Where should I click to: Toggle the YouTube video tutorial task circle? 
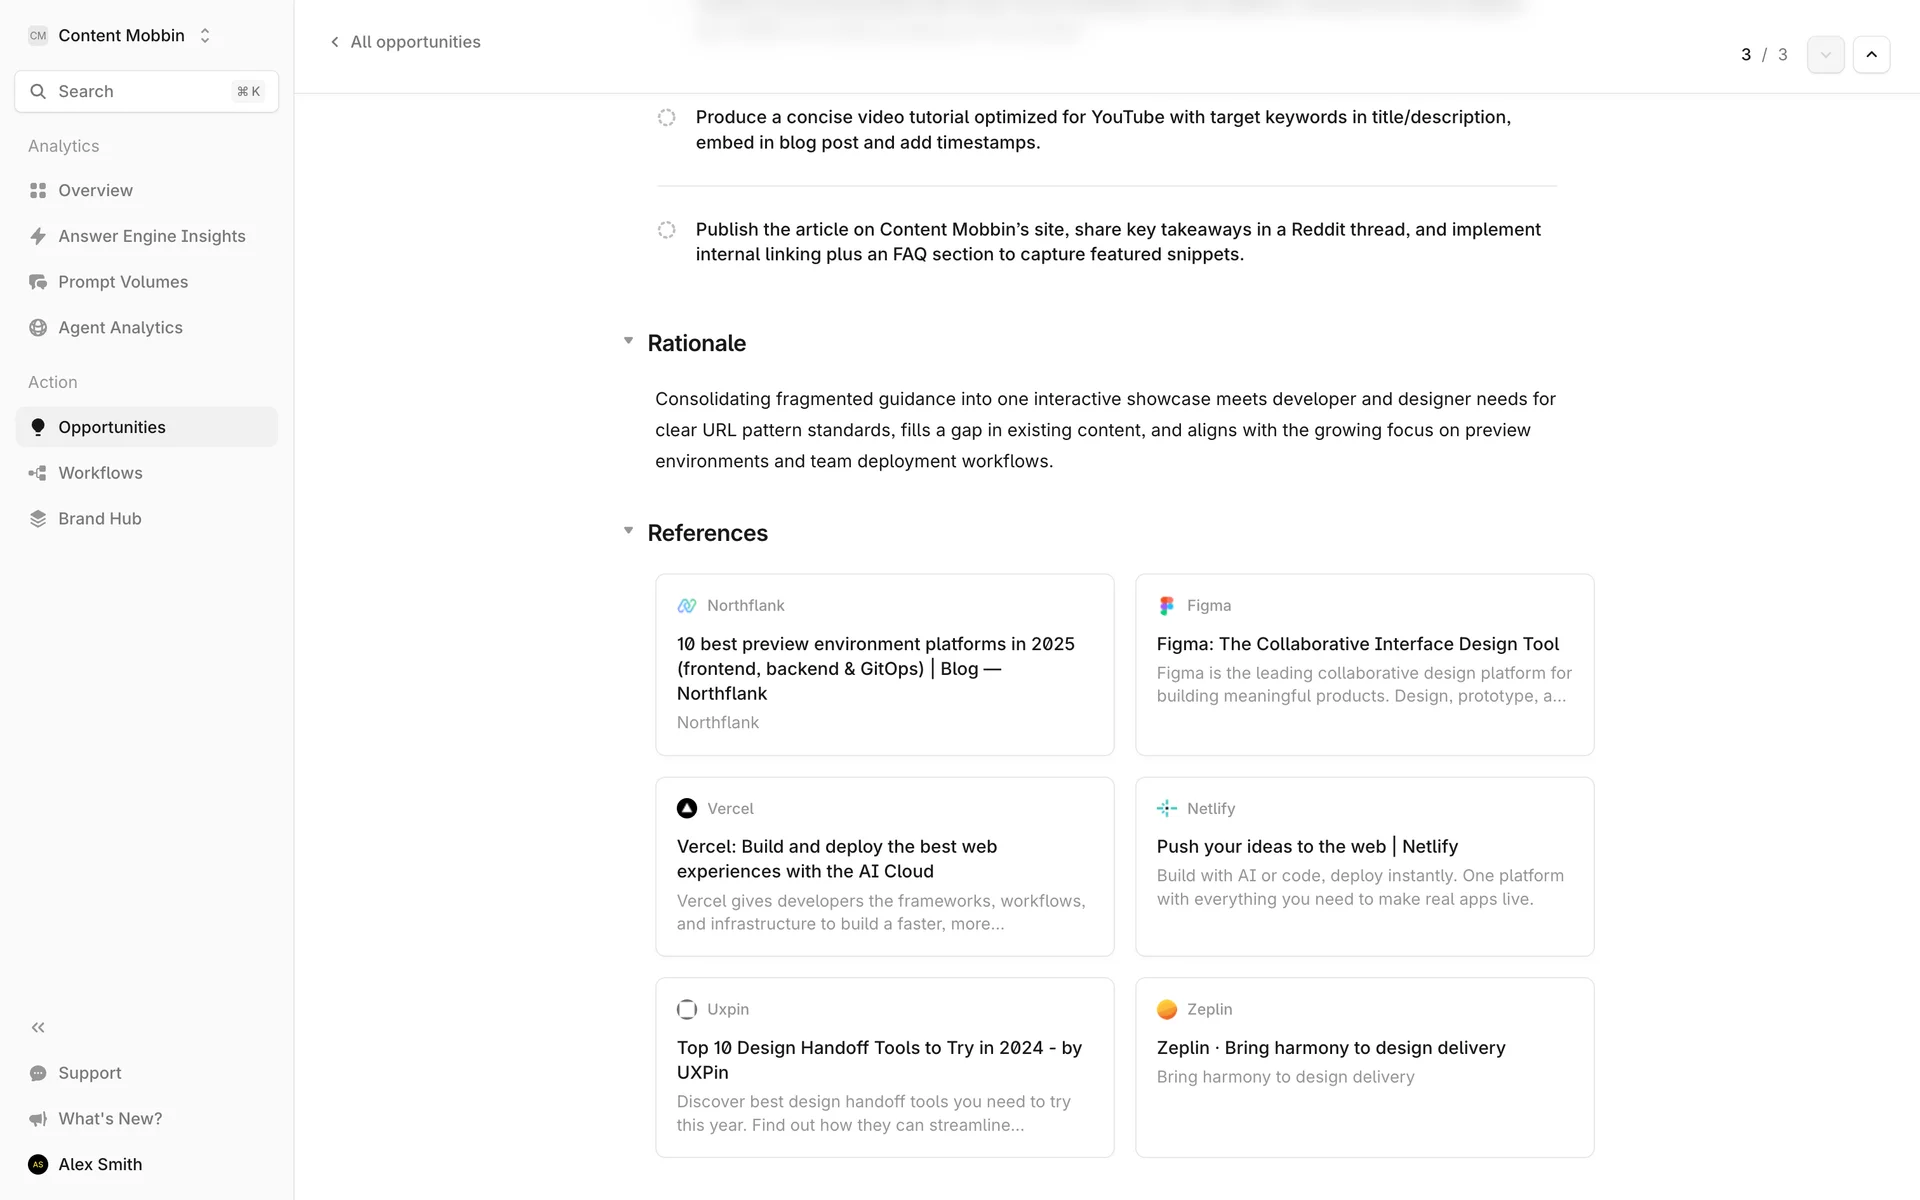coord(667,118)
